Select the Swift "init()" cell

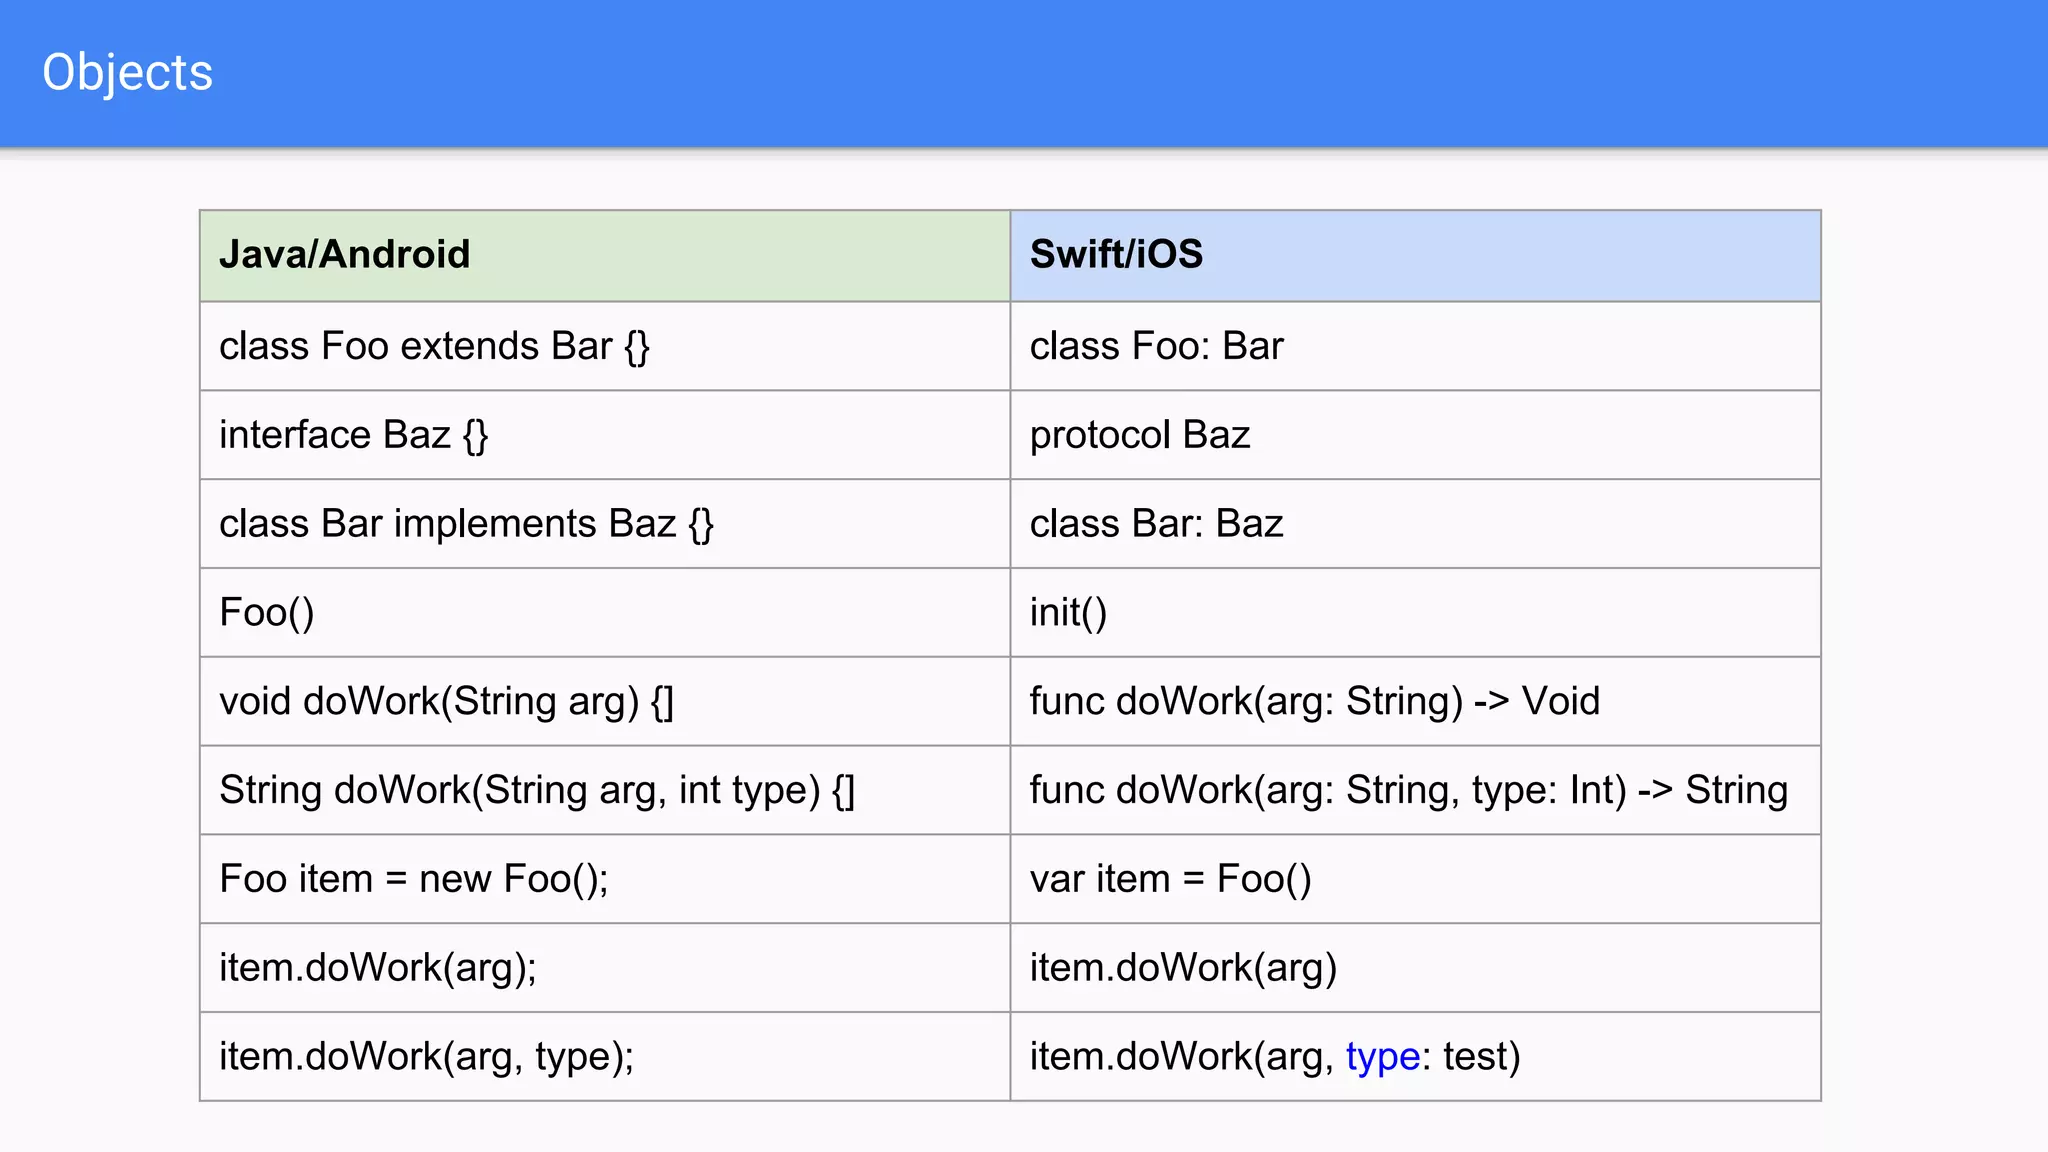coord(1068,613)
